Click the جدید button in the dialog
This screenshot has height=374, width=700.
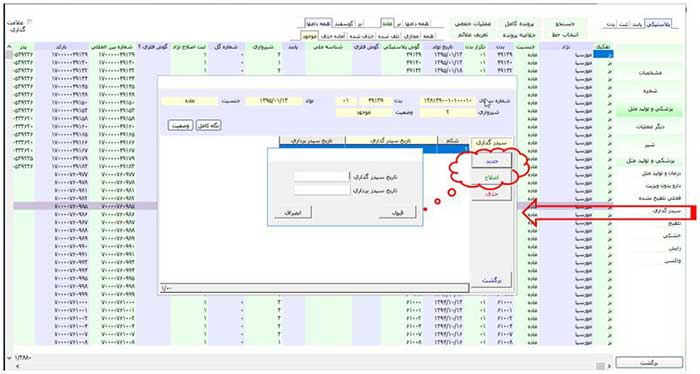[492, 161]
